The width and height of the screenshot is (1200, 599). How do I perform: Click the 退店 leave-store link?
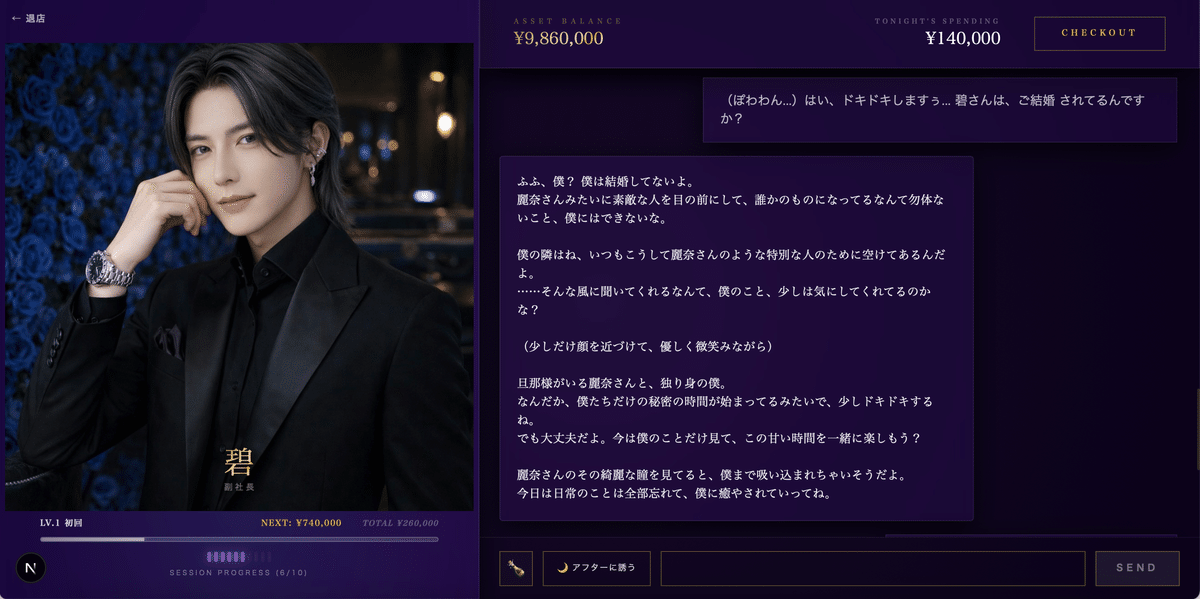click(35, 18)
